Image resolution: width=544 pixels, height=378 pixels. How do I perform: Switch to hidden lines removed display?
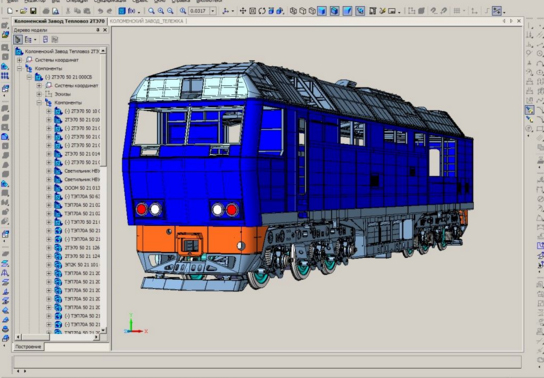(303, 11)
